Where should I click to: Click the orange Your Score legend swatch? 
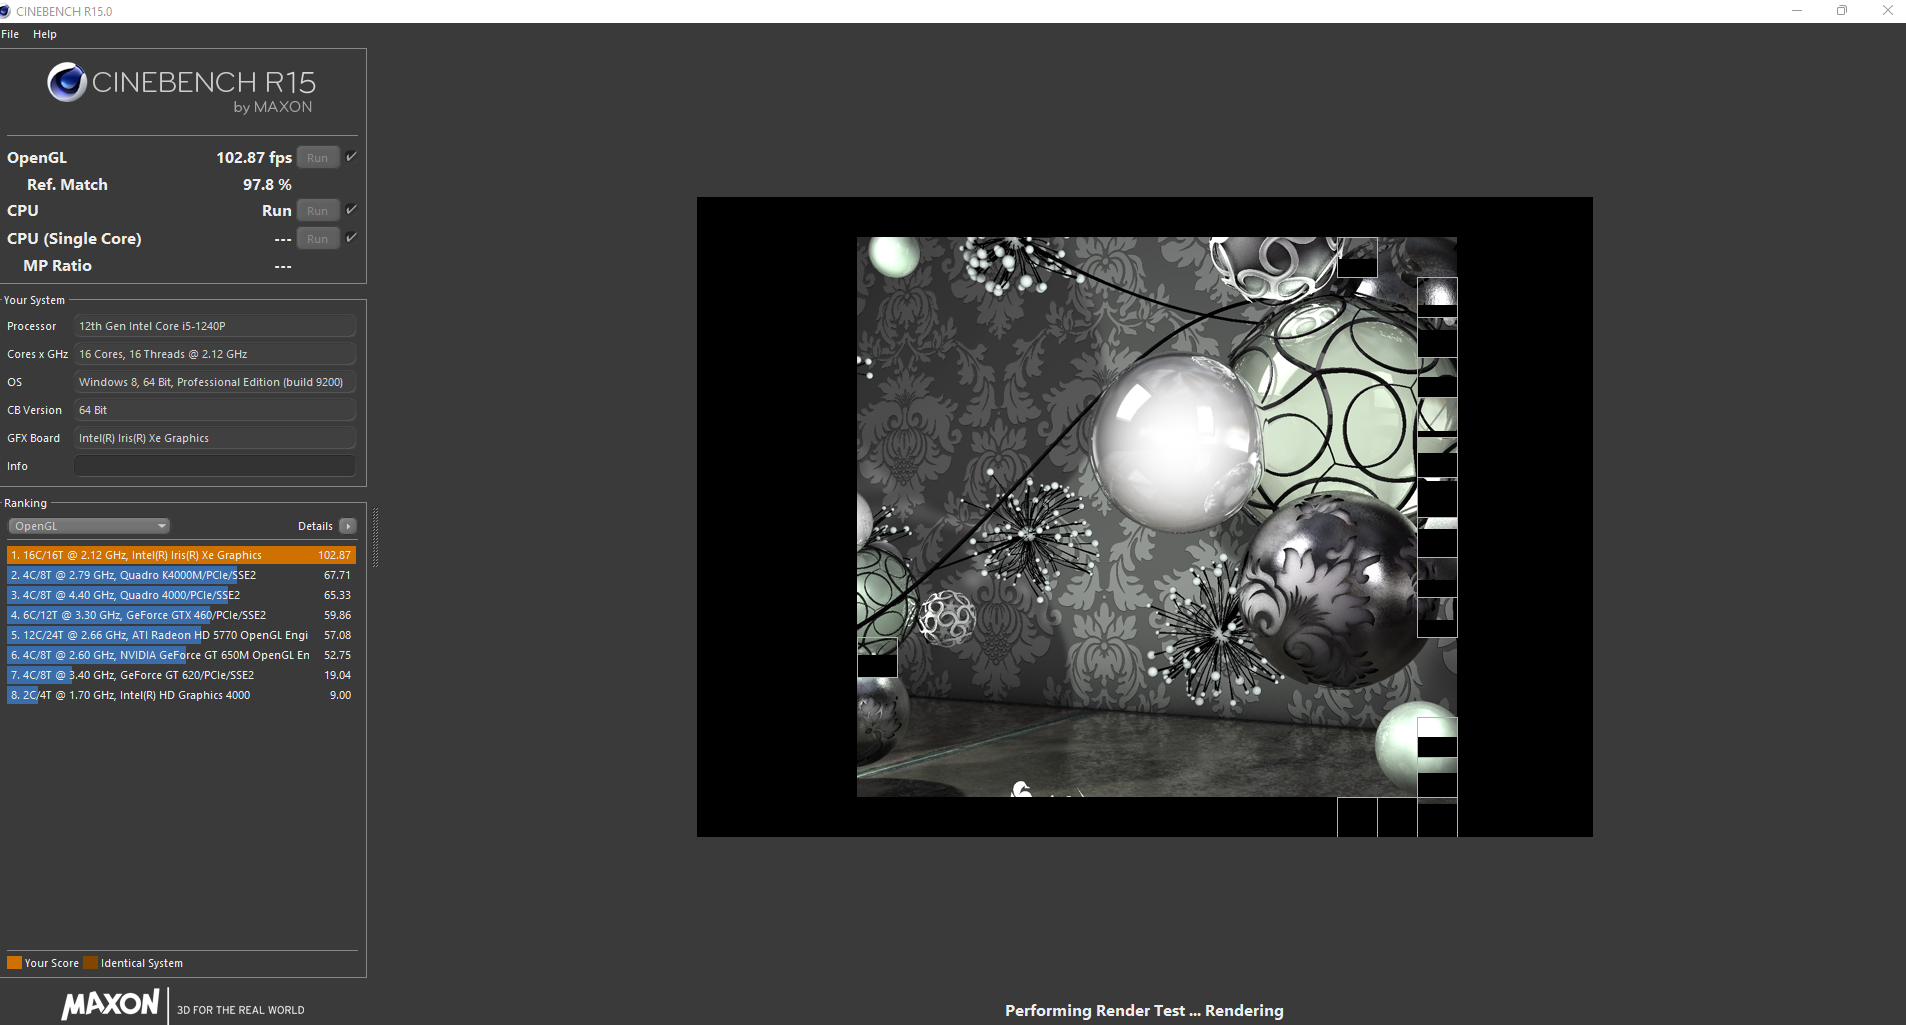coord(14,963)
